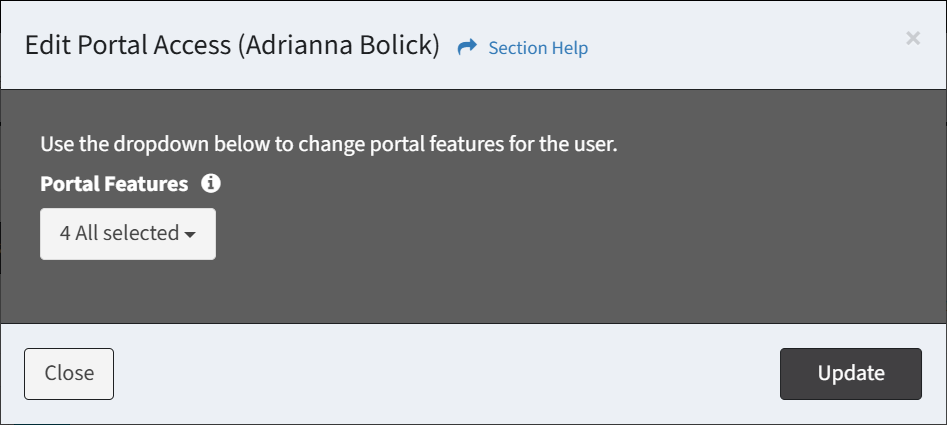Expand the caret on the Portal Features dropdown
Image resolution: width=947 pixels, height=425 pixels.
point(189,234)
